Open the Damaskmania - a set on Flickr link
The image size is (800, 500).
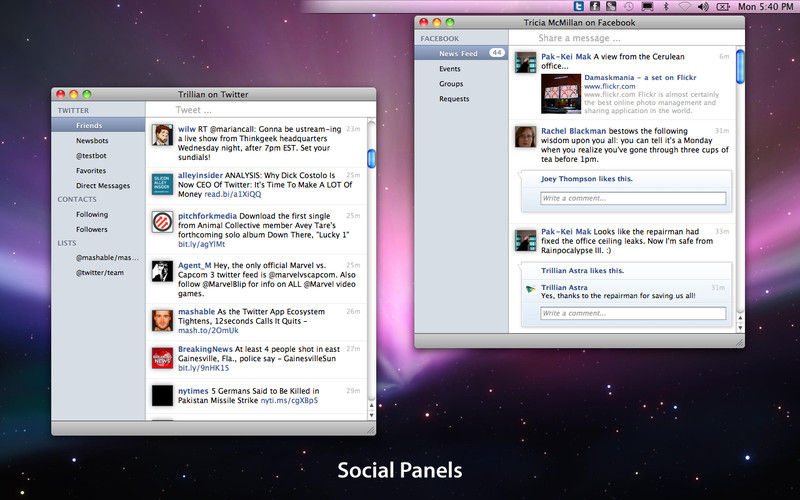coord(640,78)
